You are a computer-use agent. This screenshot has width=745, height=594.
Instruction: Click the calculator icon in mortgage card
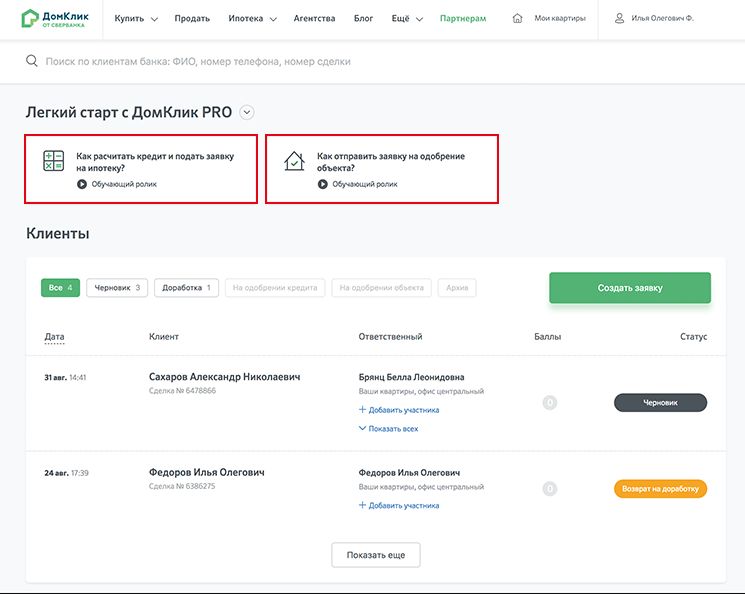[54, 161]
